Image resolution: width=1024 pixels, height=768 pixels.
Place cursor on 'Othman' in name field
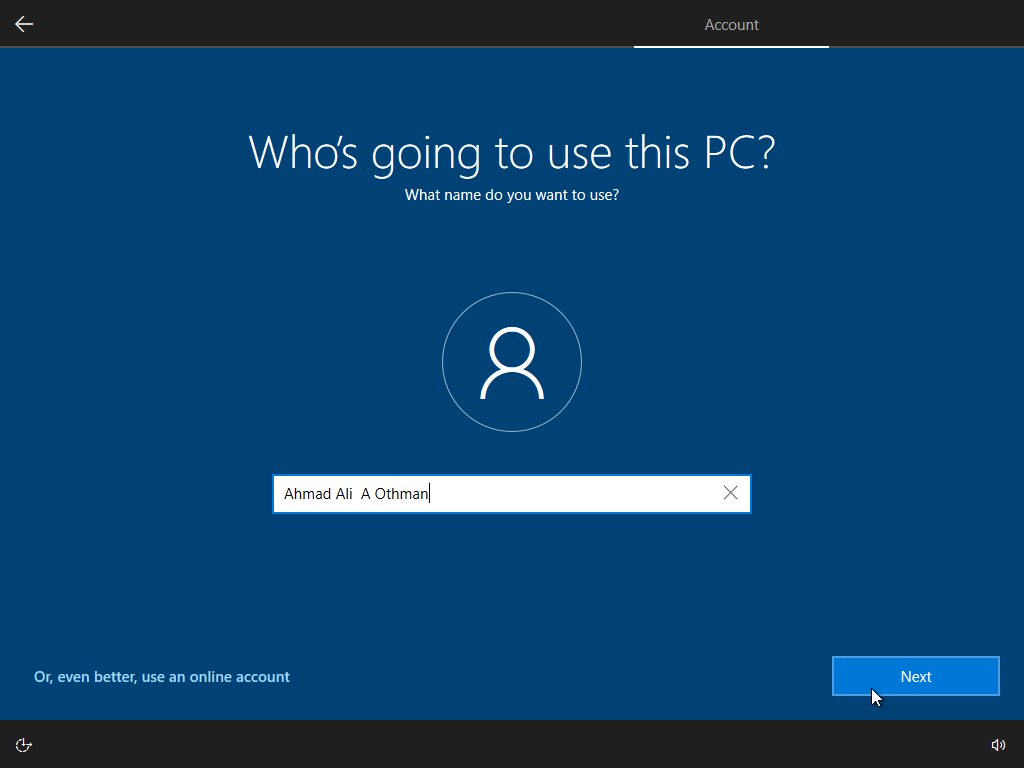click(402, 494)
